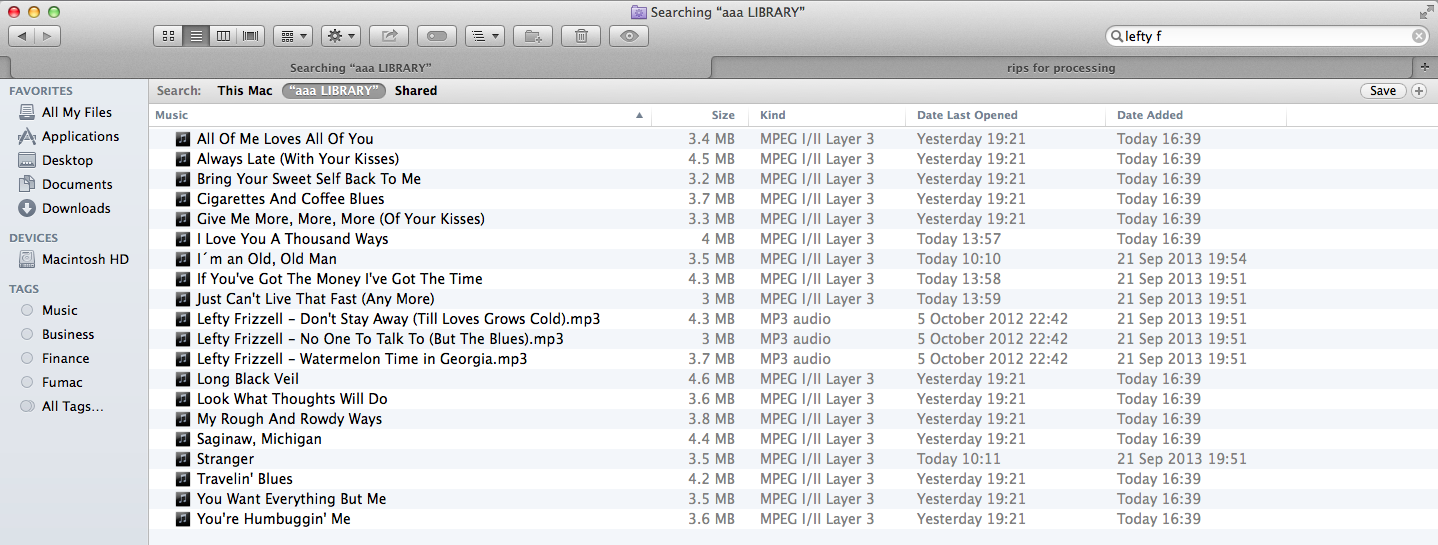Select 'You Want Everything But Me' file
This screenshot has height=545, width=1438.
(x=292, y=499)
